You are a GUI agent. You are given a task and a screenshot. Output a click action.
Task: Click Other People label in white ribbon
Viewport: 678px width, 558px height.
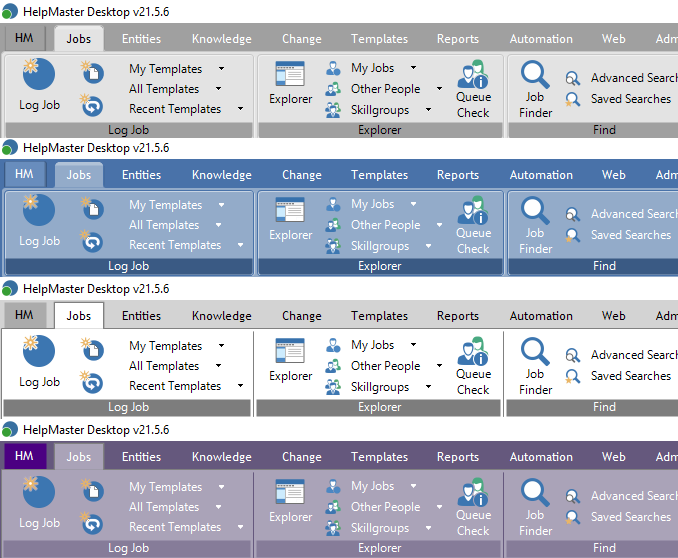(385, 366)
